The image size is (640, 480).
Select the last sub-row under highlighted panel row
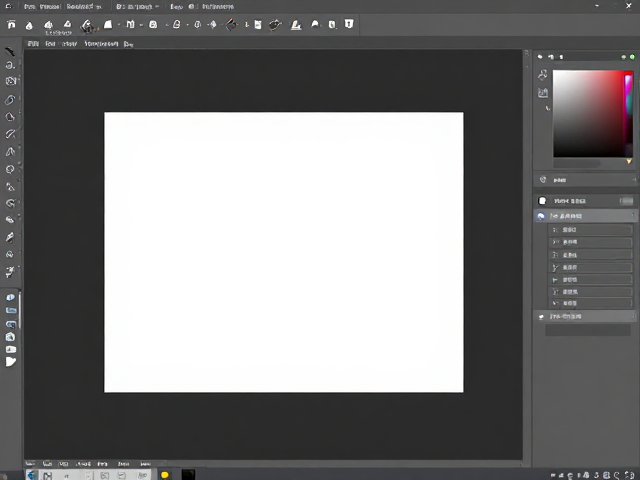pyautogui.click(x=591, y=303)
